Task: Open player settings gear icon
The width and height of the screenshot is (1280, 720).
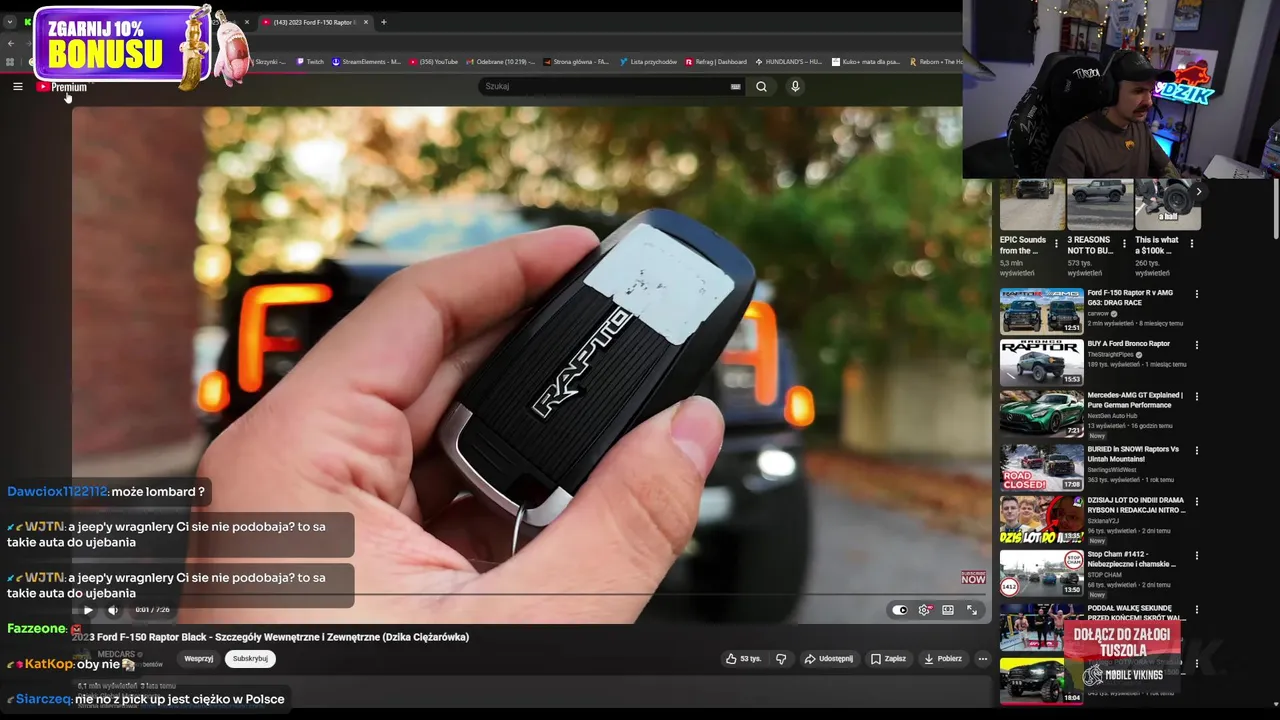Action: 924,610
